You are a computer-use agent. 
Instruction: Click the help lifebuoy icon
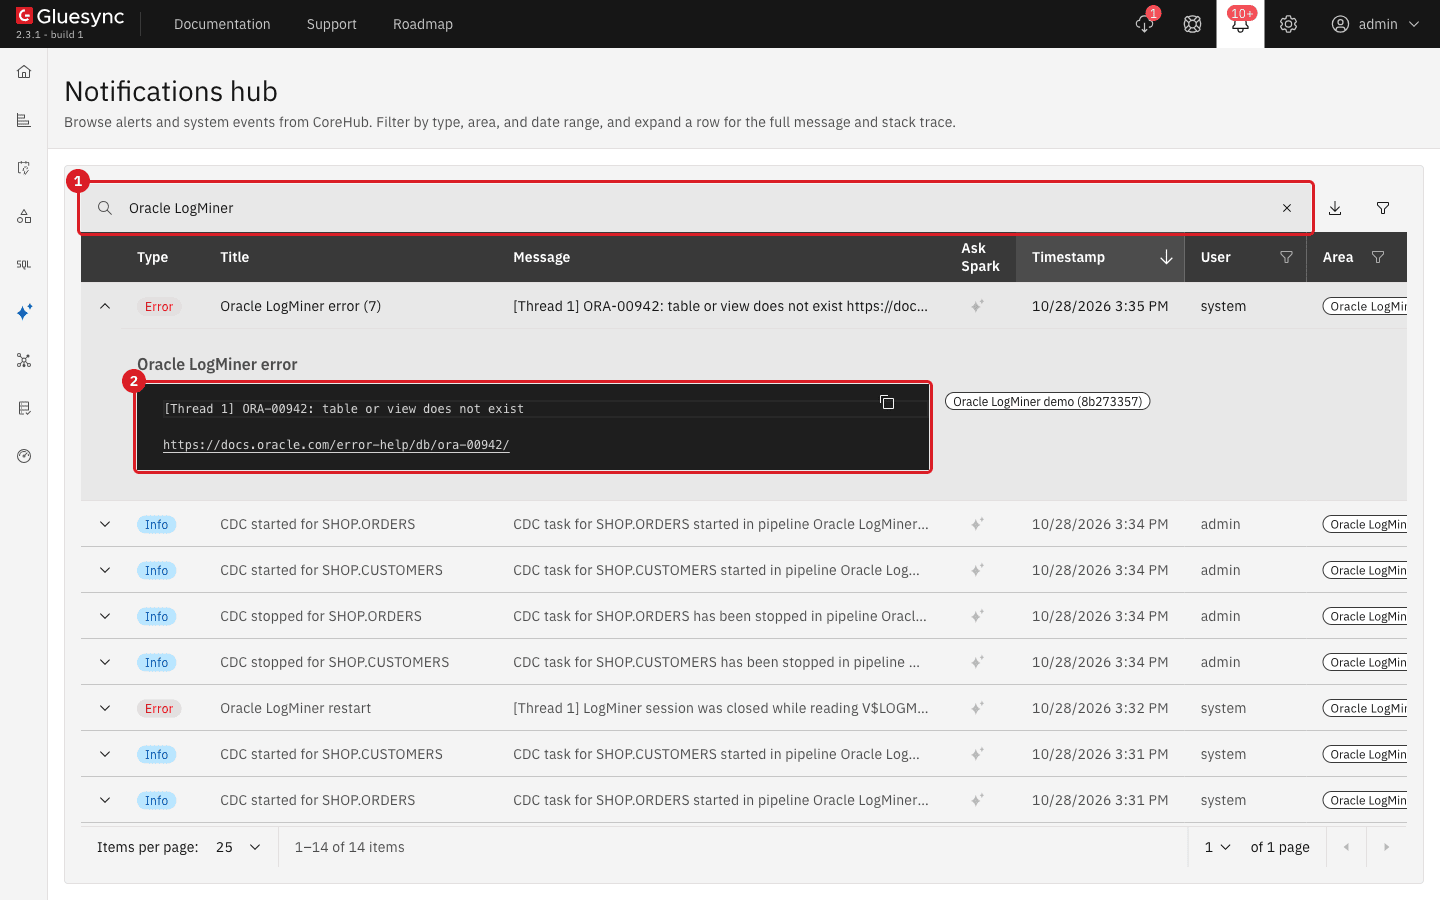[x=1192, y=24]
